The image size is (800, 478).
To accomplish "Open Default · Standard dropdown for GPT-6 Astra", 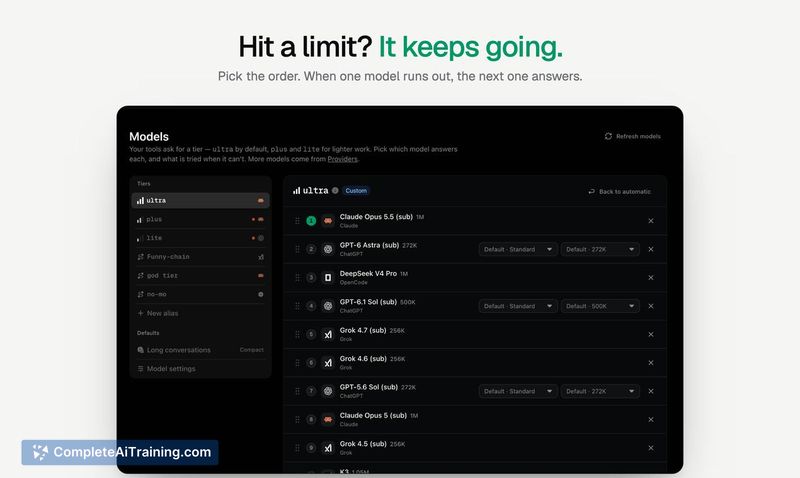I will coord(517,249).
